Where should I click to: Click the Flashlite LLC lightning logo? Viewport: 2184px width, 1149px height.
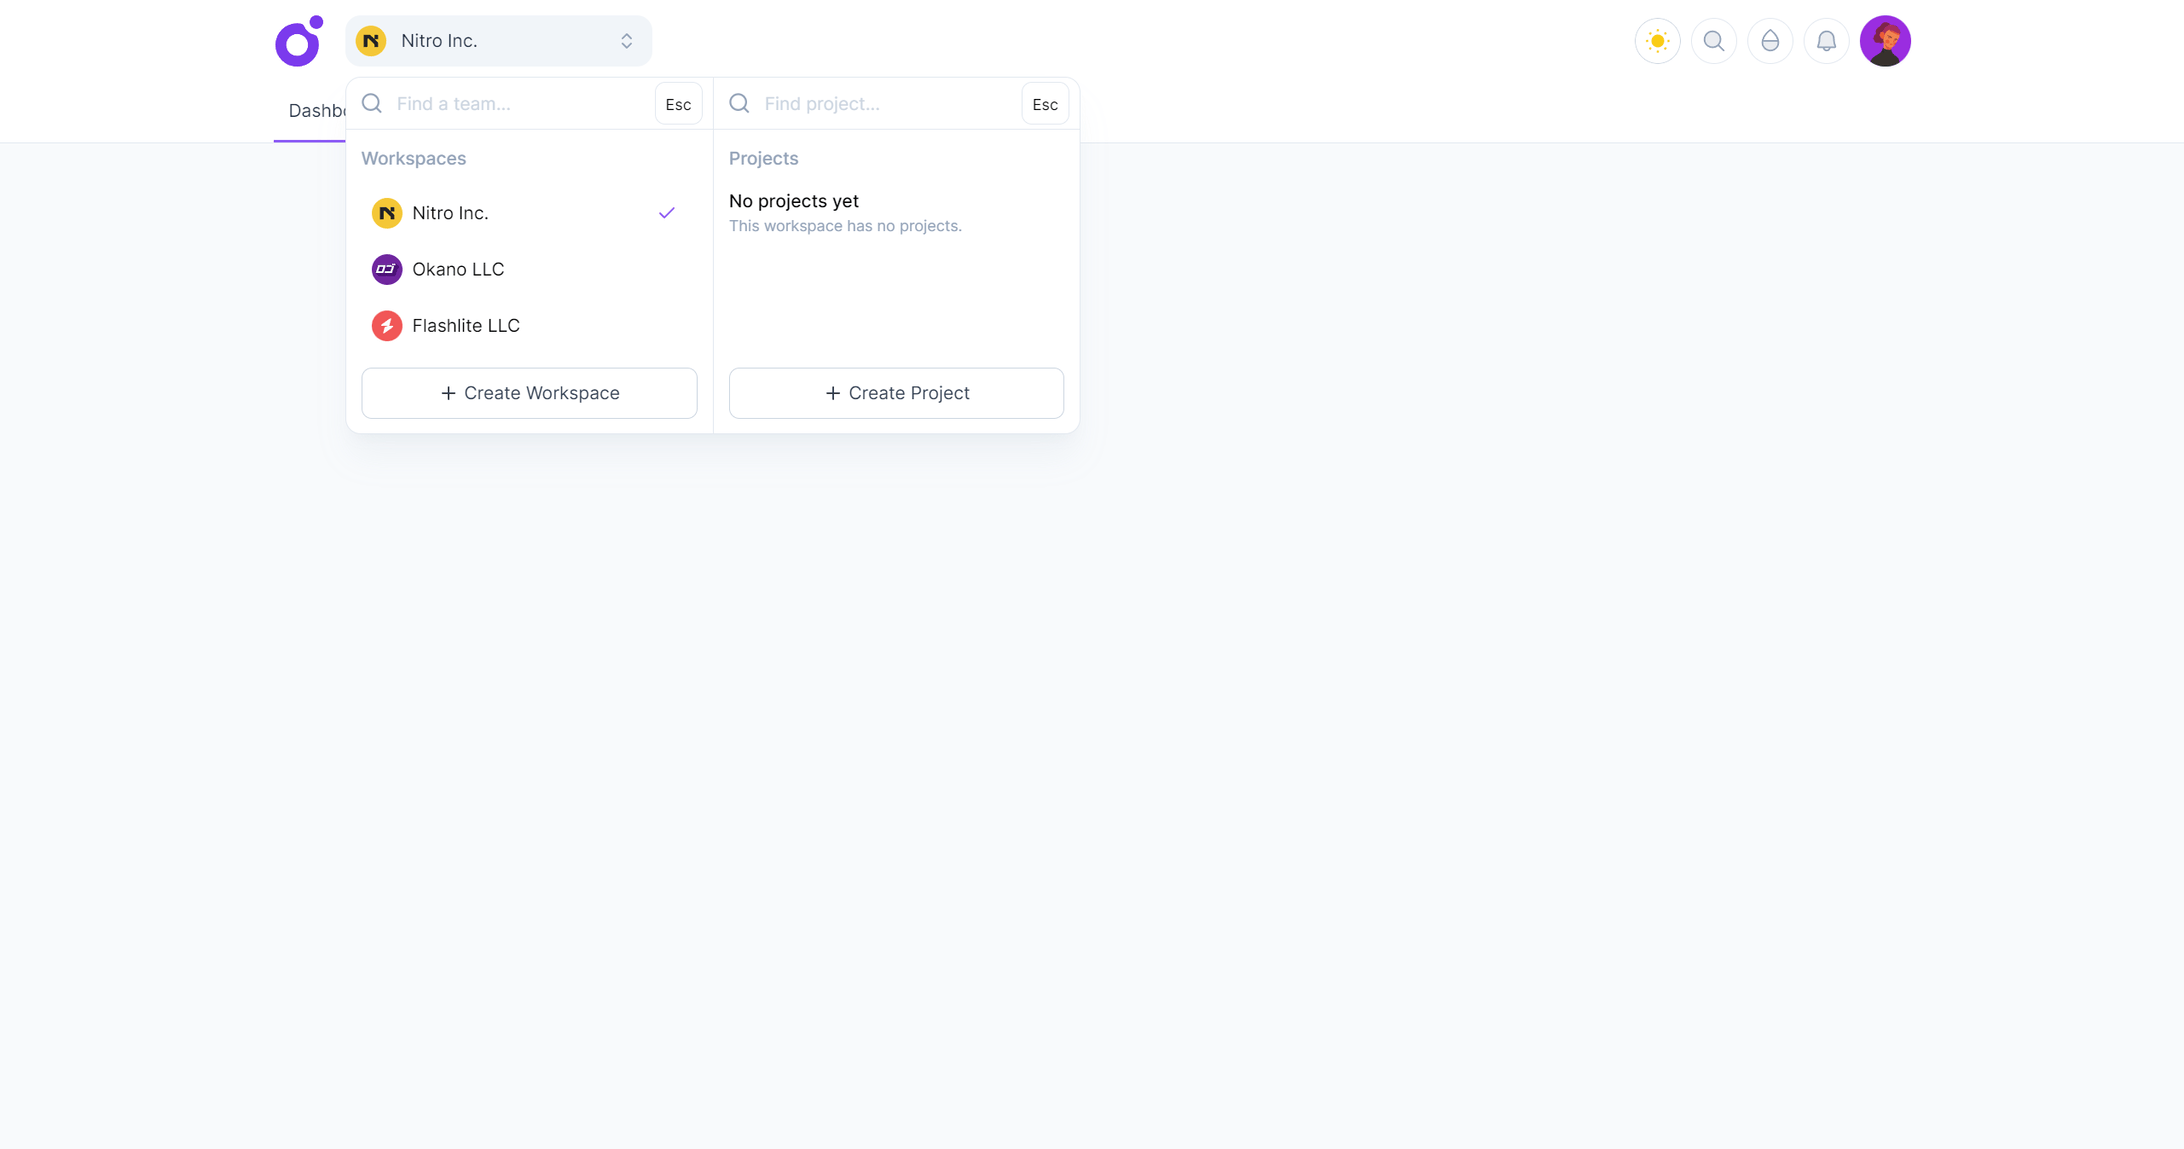pos(387,326)
